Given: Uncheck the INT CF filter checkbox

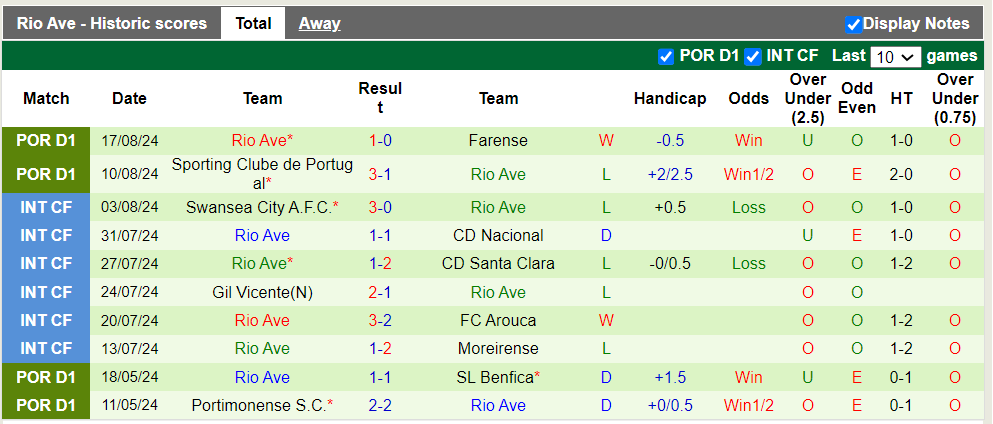Looking at the screenshot, I should (x=753, y=57).
